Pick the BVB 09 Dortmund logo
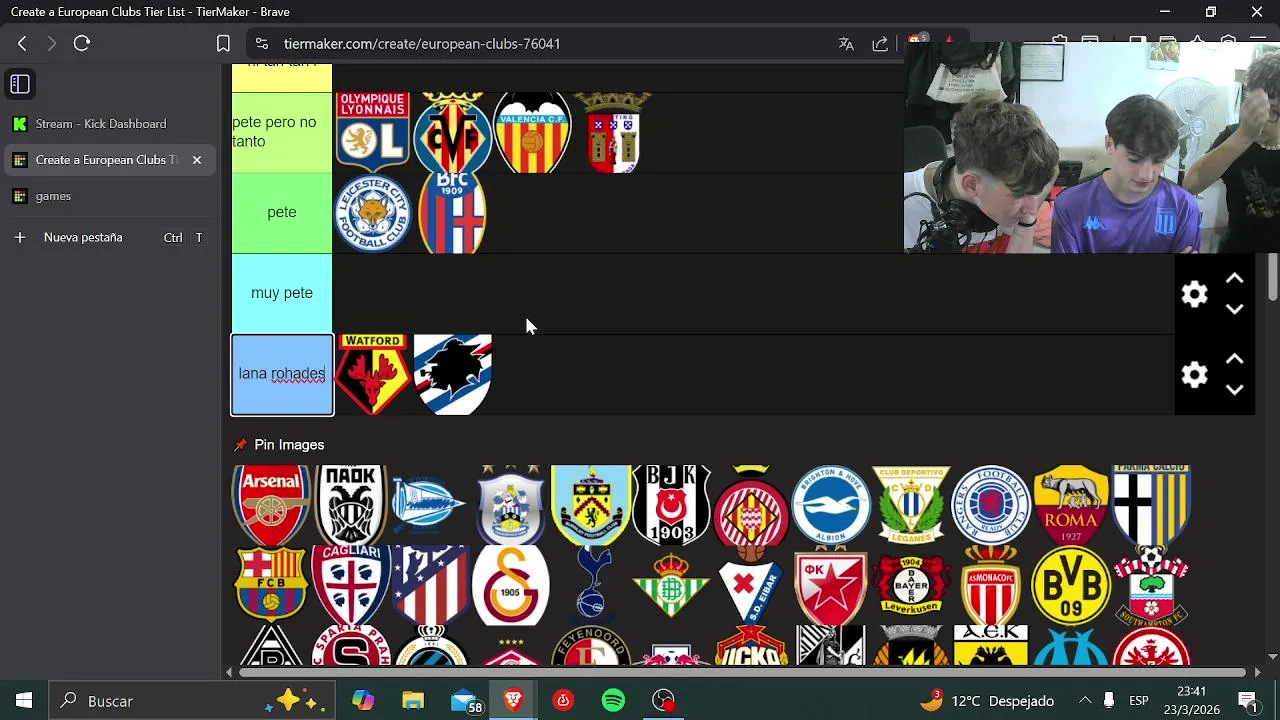 click(1071, 585)
